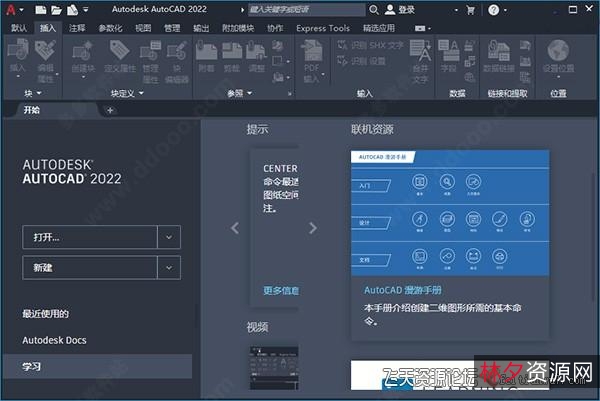600x401 pixels.
Task: Click the 编辑属性 edit attributes icon
Action: pyautogui.click(x=46, y=50)
